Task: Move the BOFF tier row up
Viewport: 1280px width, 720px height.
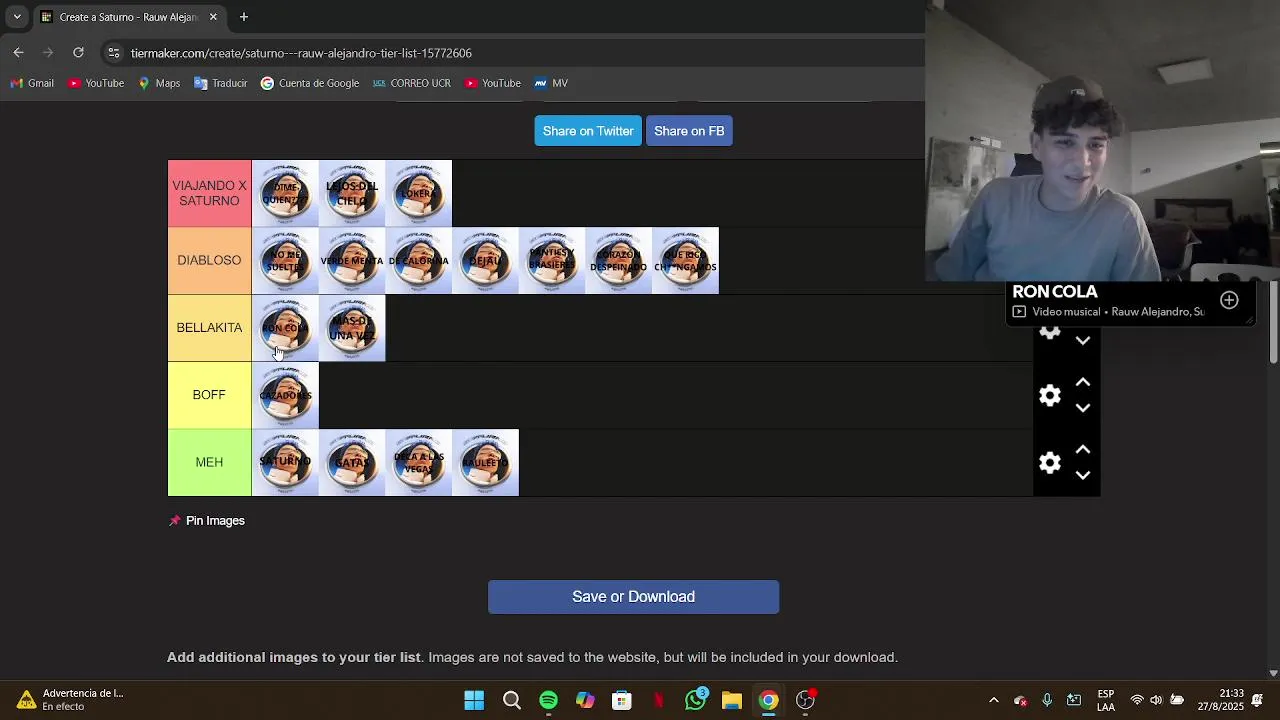Action: tap(1083, 382)
